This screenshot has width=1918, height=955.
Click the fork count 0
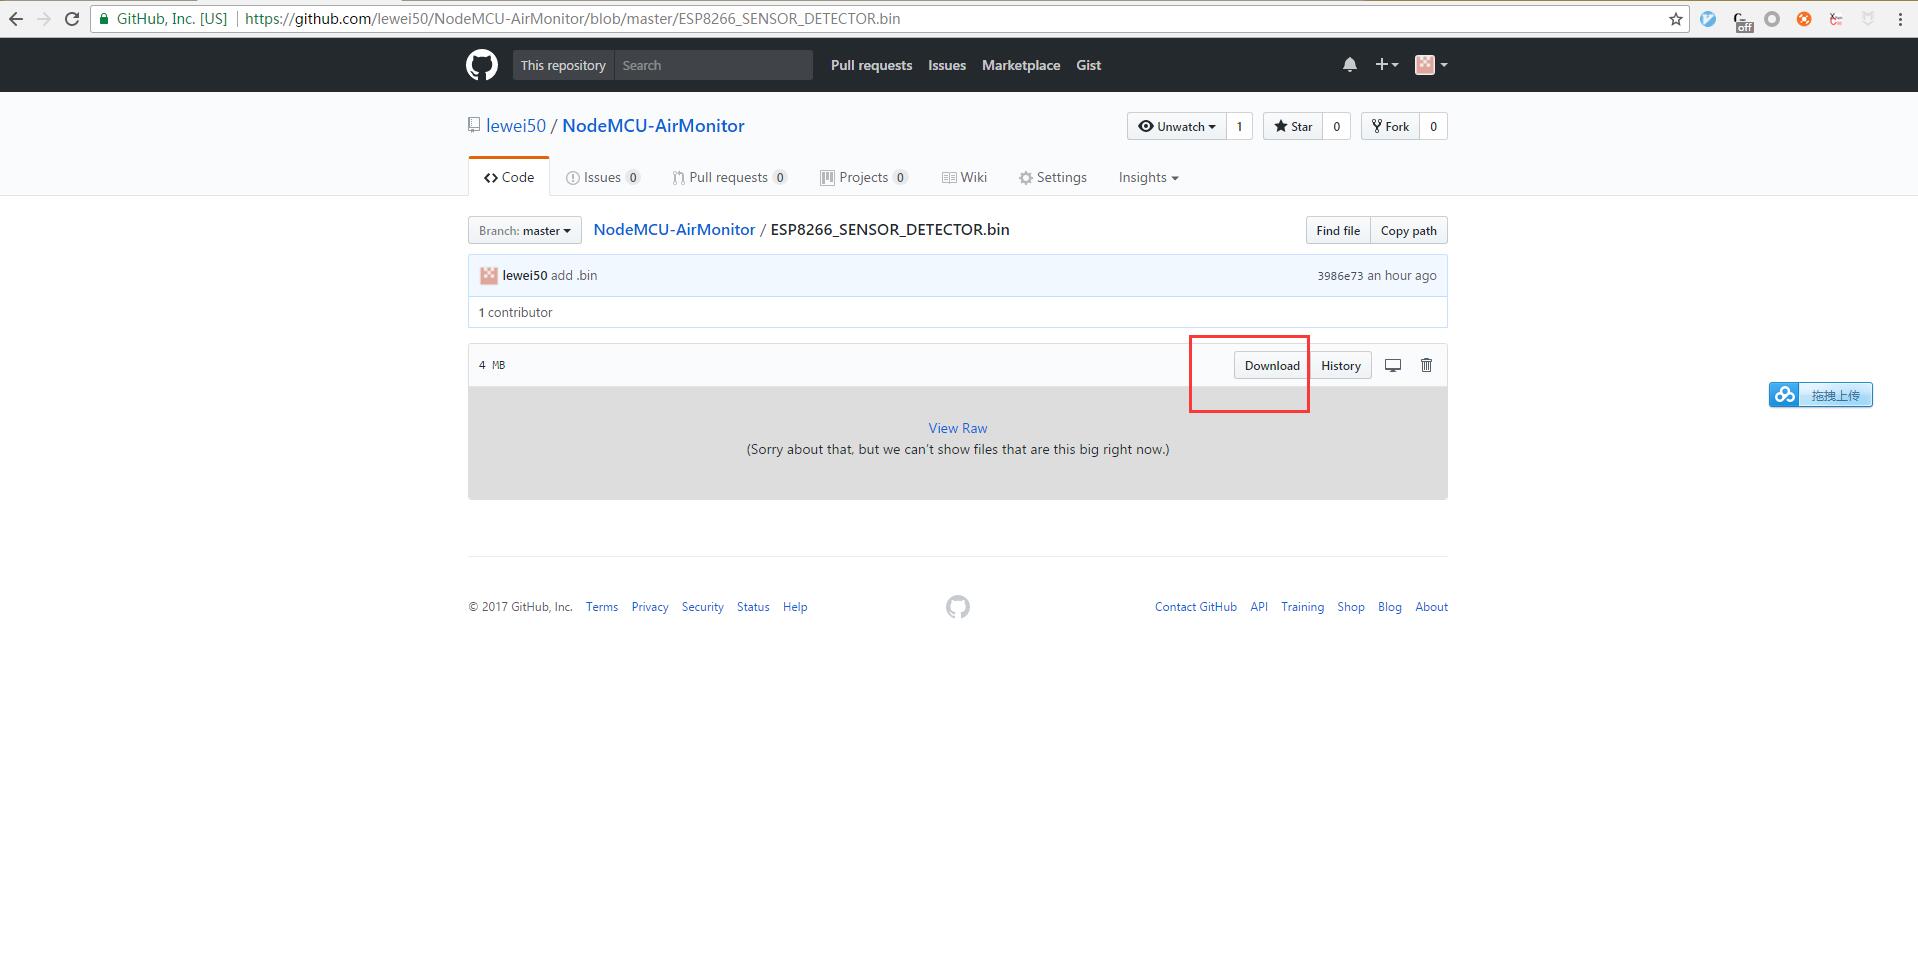[1432, 126]
